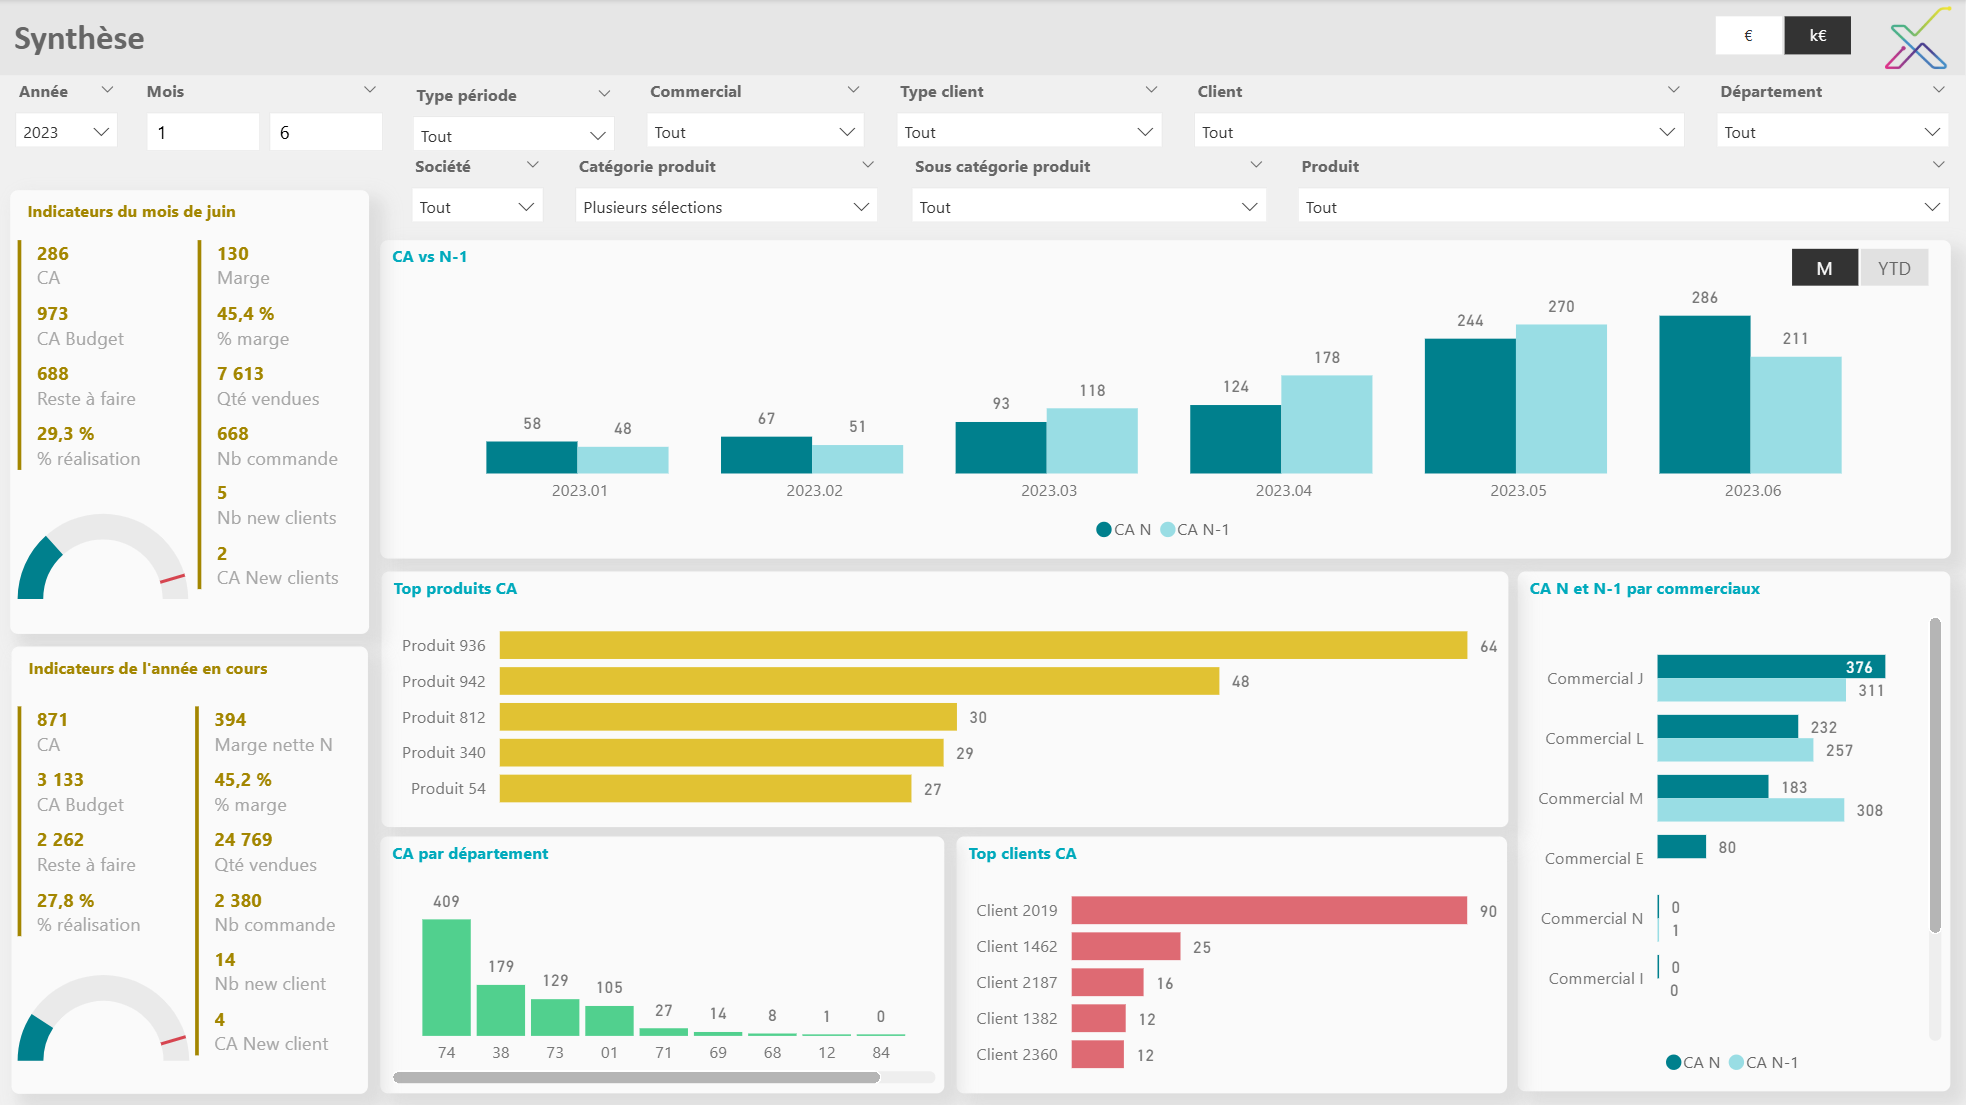Click the Catégorie produit header chevron
Viewport: 1966px width, 1105px height.
[867, 165]
